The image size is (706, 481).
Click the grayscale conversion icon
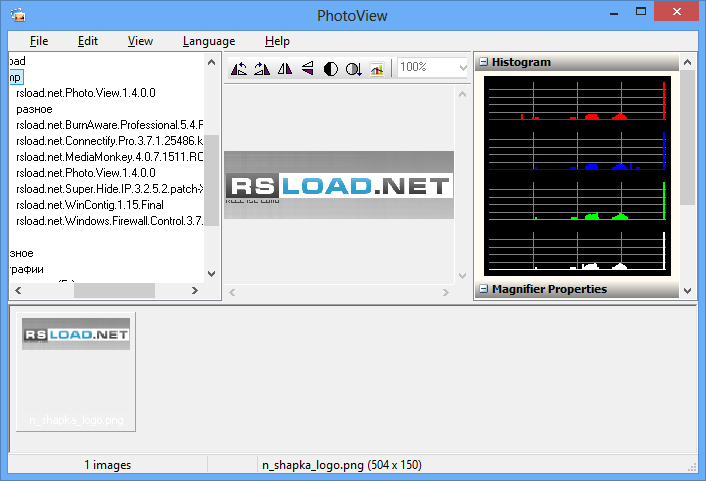pos(354,69)
